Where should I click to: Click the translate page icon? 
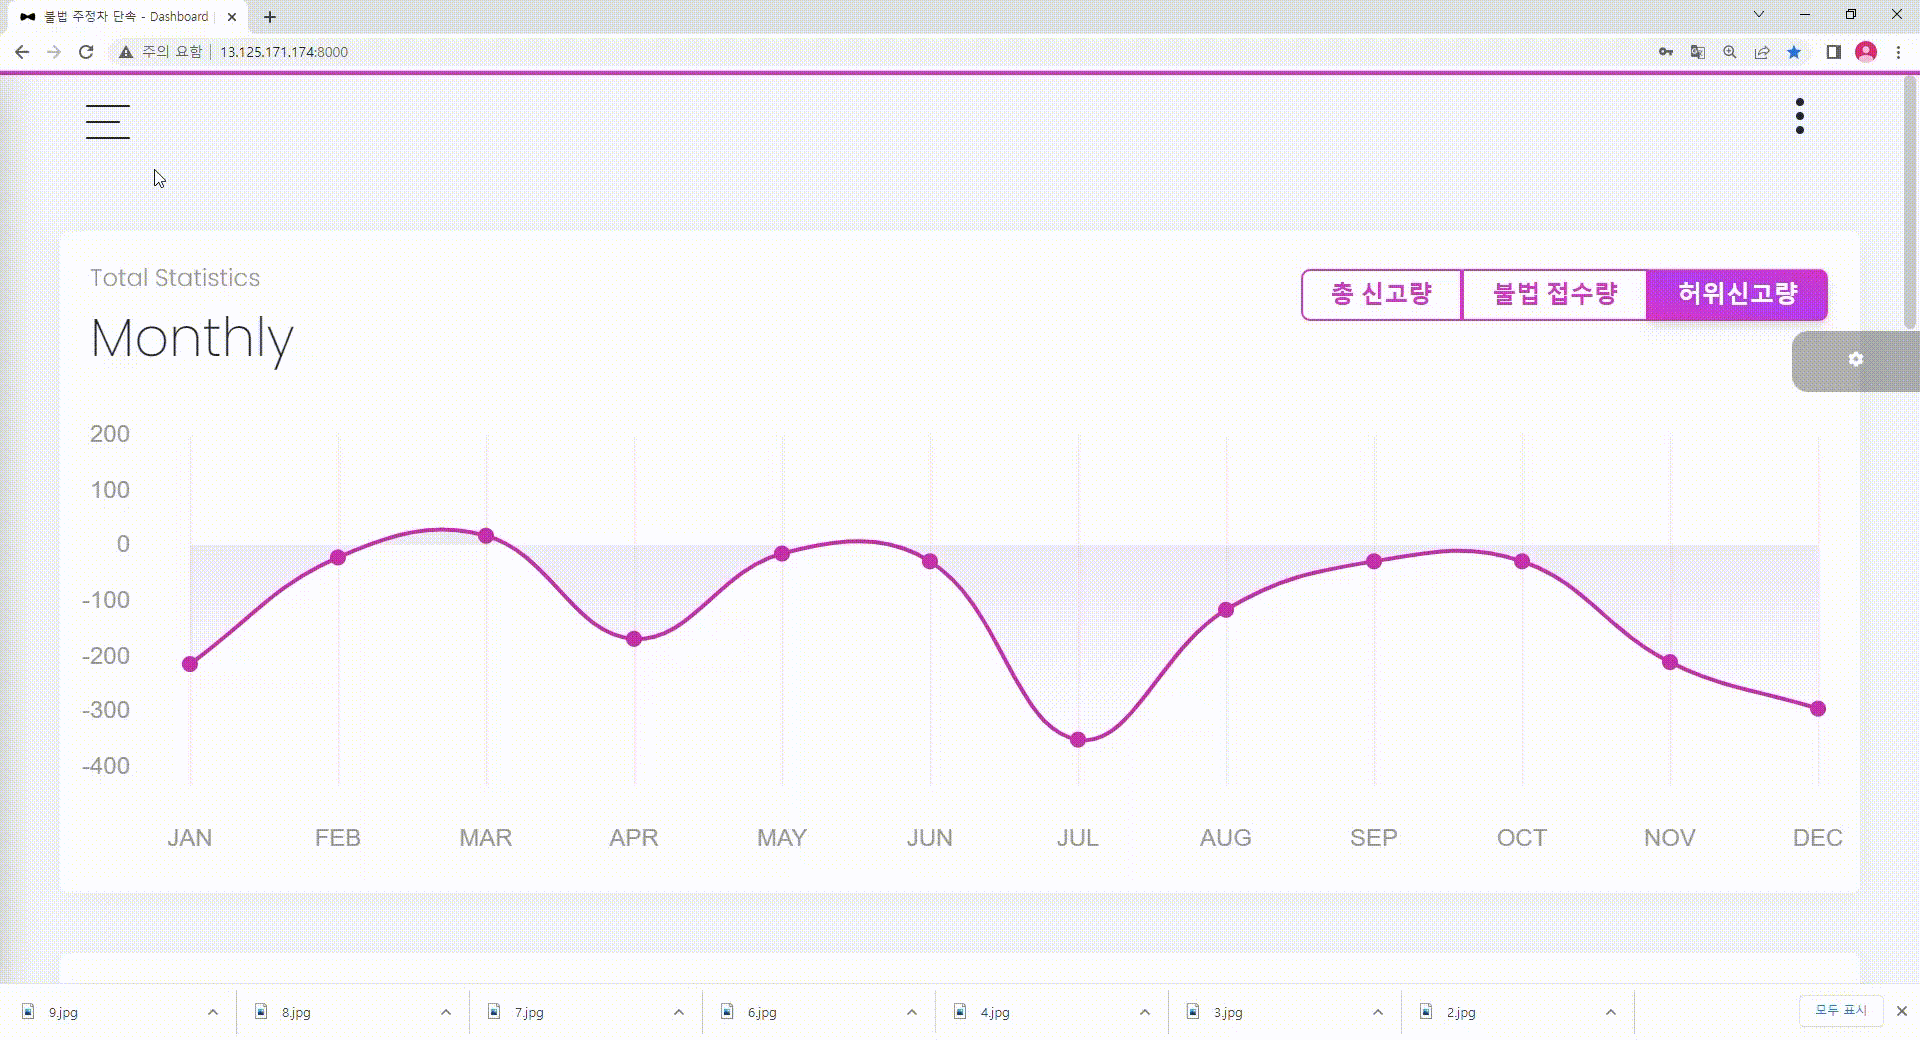[1698, 52]
